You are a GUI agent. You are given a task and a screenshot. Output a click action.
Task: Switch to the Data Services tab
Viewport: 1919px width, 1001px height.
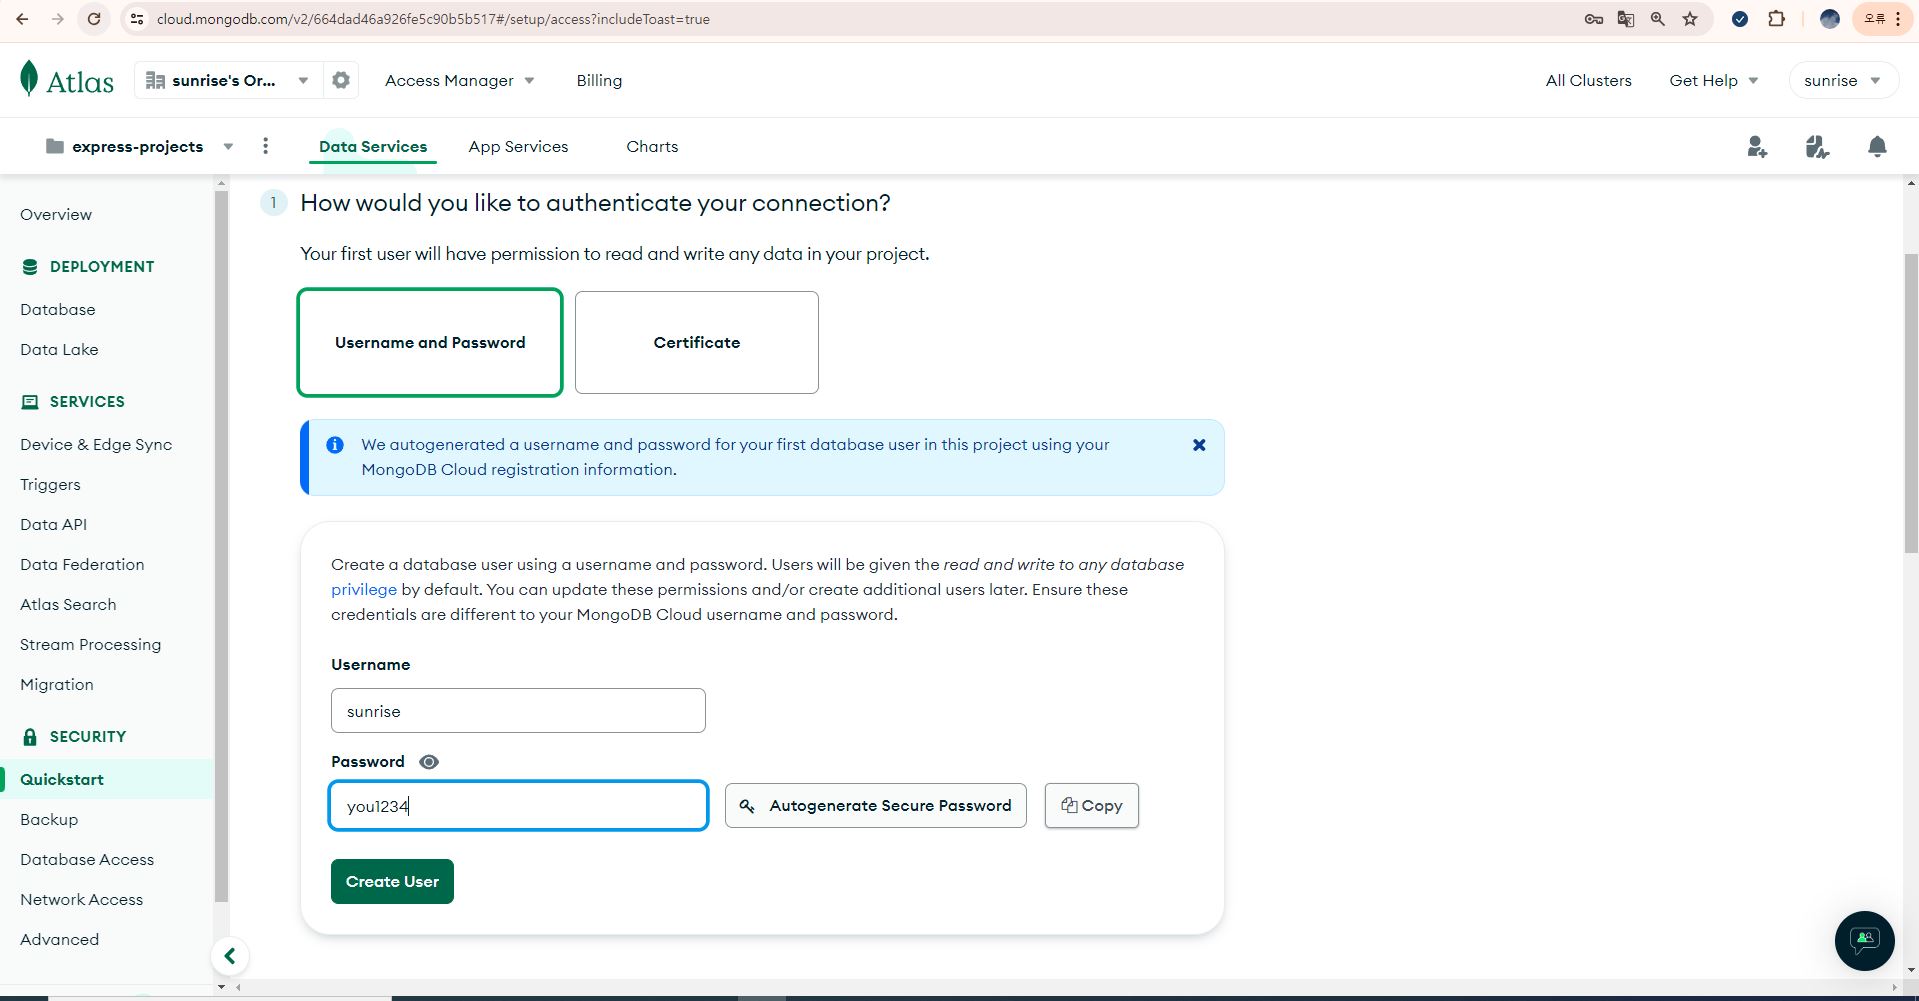pyautogui.click(x=373, y=146)
